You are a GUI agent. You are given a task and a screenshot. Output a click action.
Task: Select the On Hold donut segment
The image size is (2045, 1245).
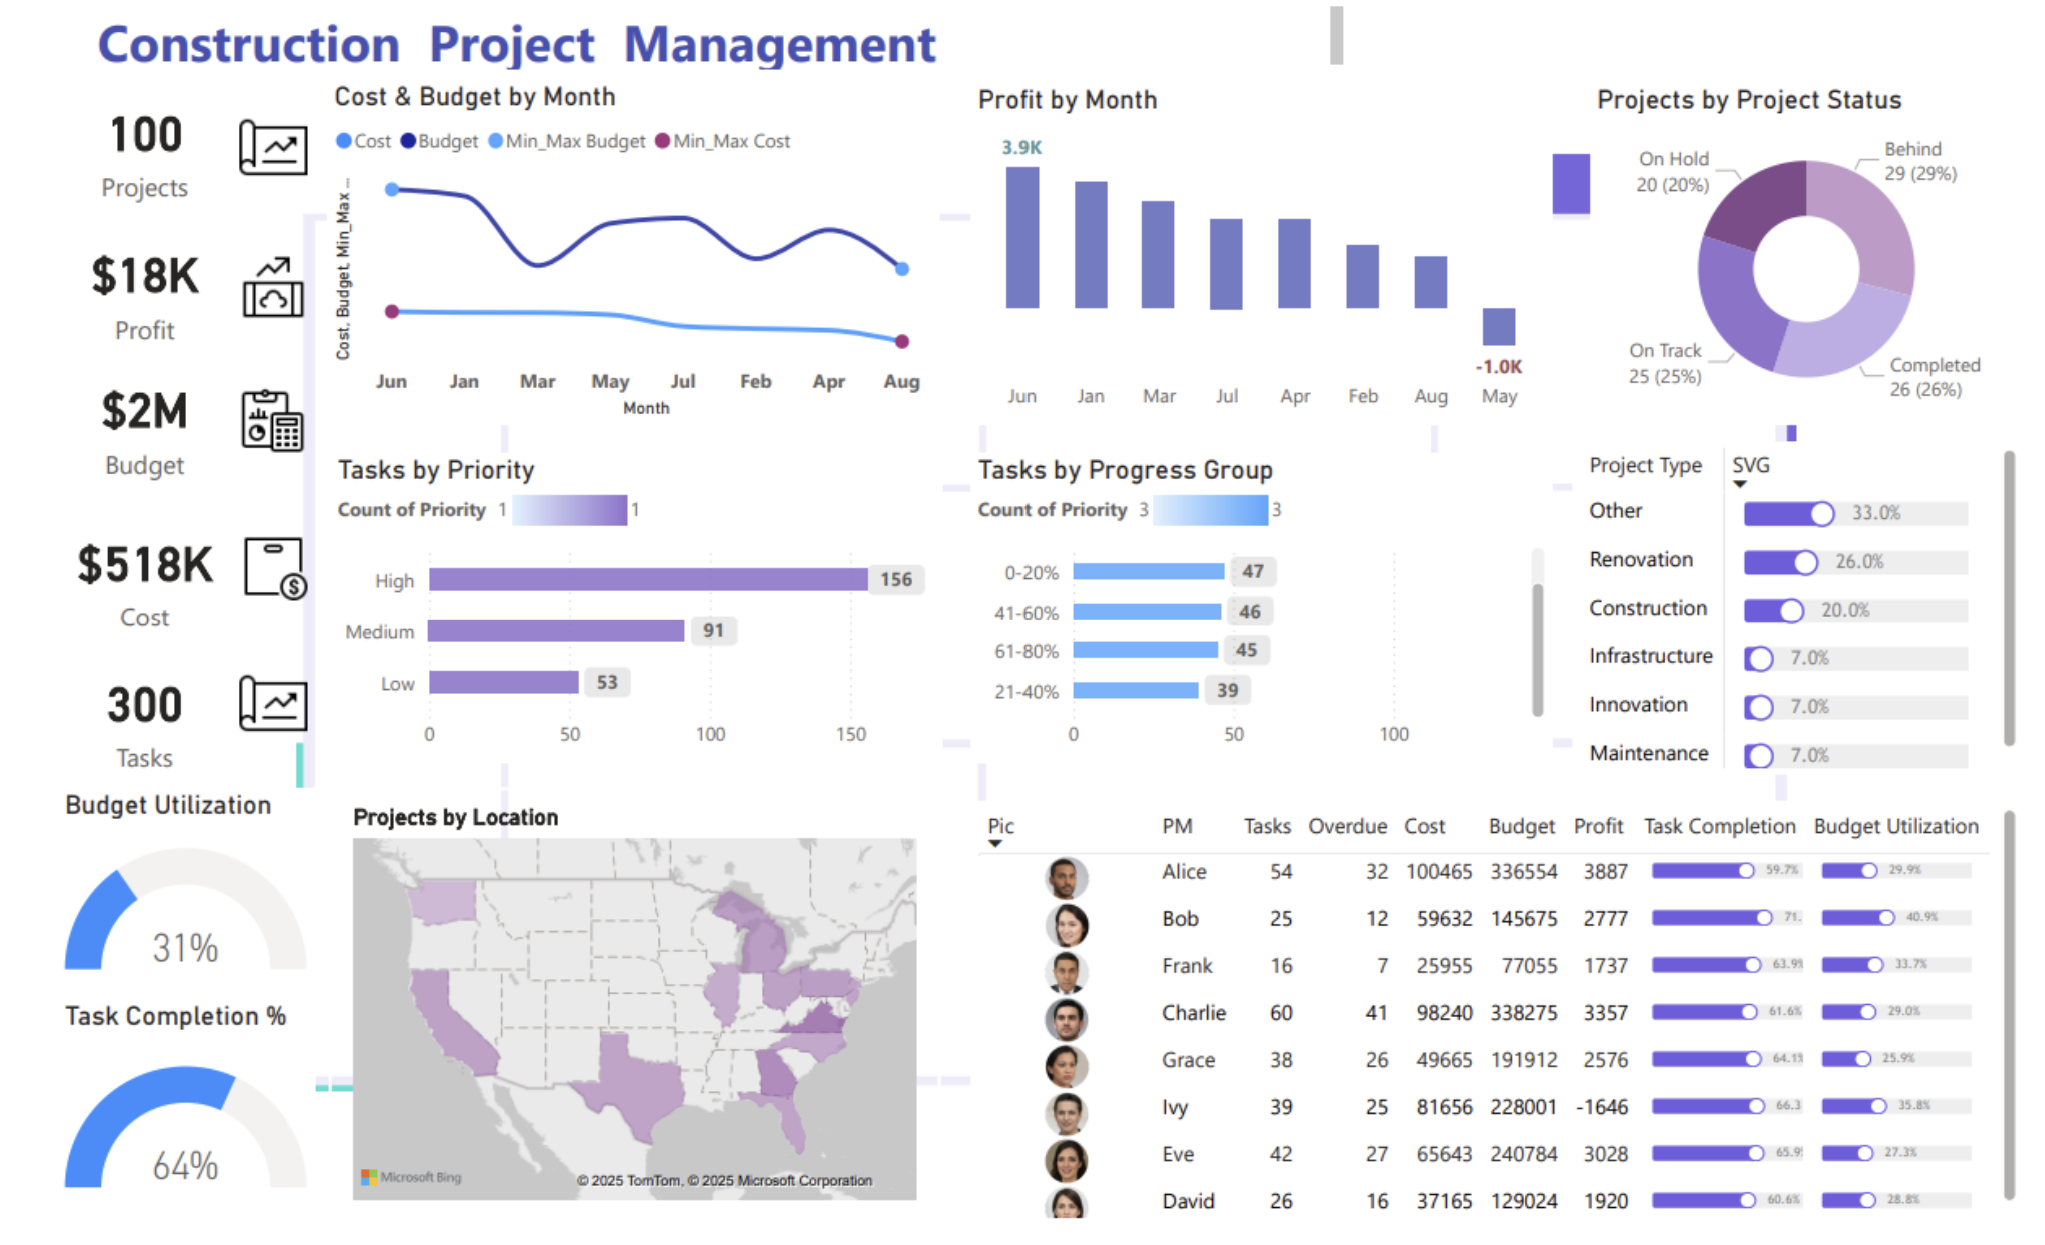click(1762, 203)
